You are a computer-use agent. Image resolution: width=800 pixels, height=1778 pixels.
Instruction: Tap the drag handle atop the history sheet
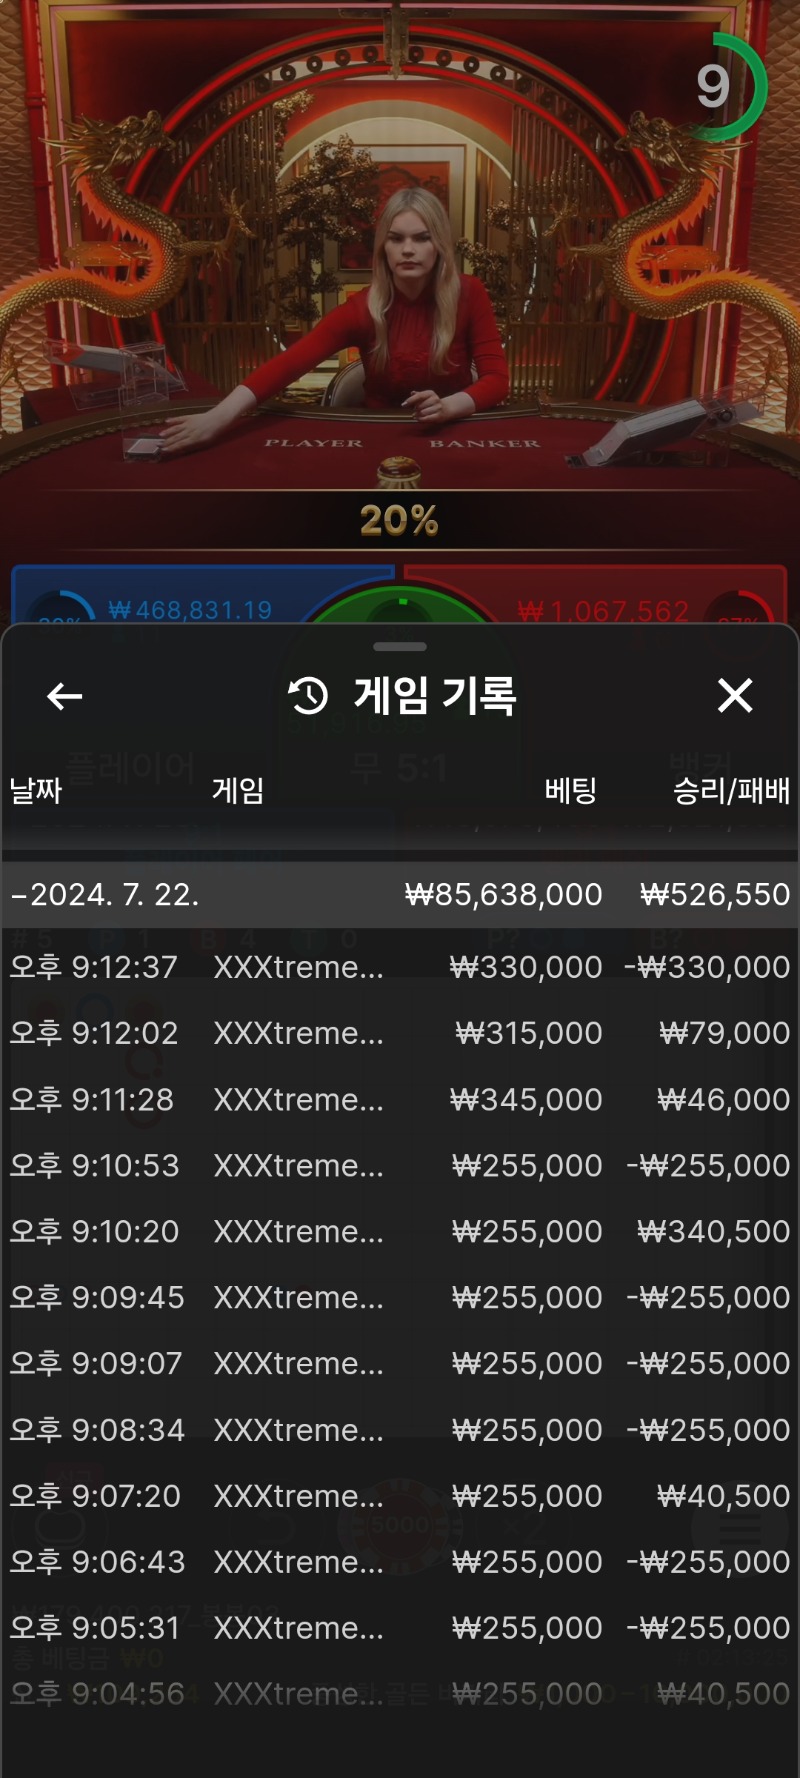pos(400,647)
